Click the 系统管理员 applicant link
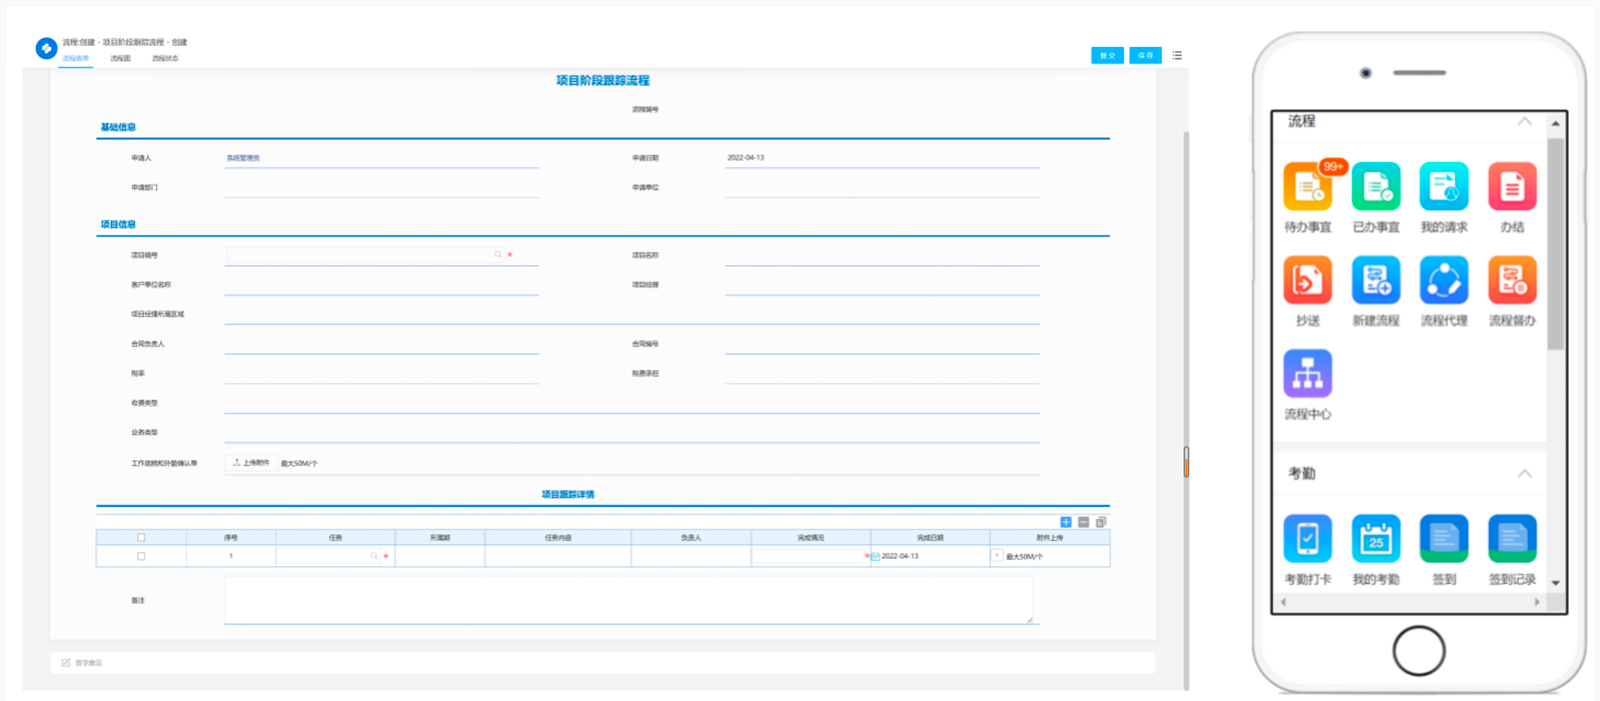Image resolution: width=1600 pixels, height=701 pixels. [x=243, y=158]
